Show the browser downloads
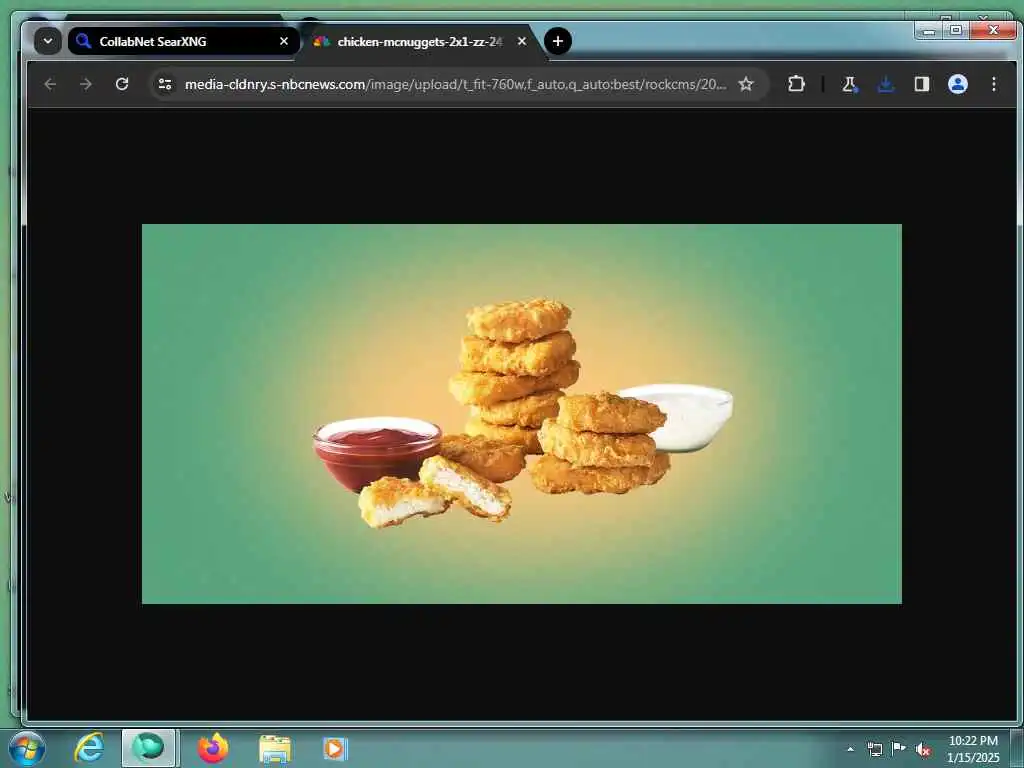 pos(886,84)
